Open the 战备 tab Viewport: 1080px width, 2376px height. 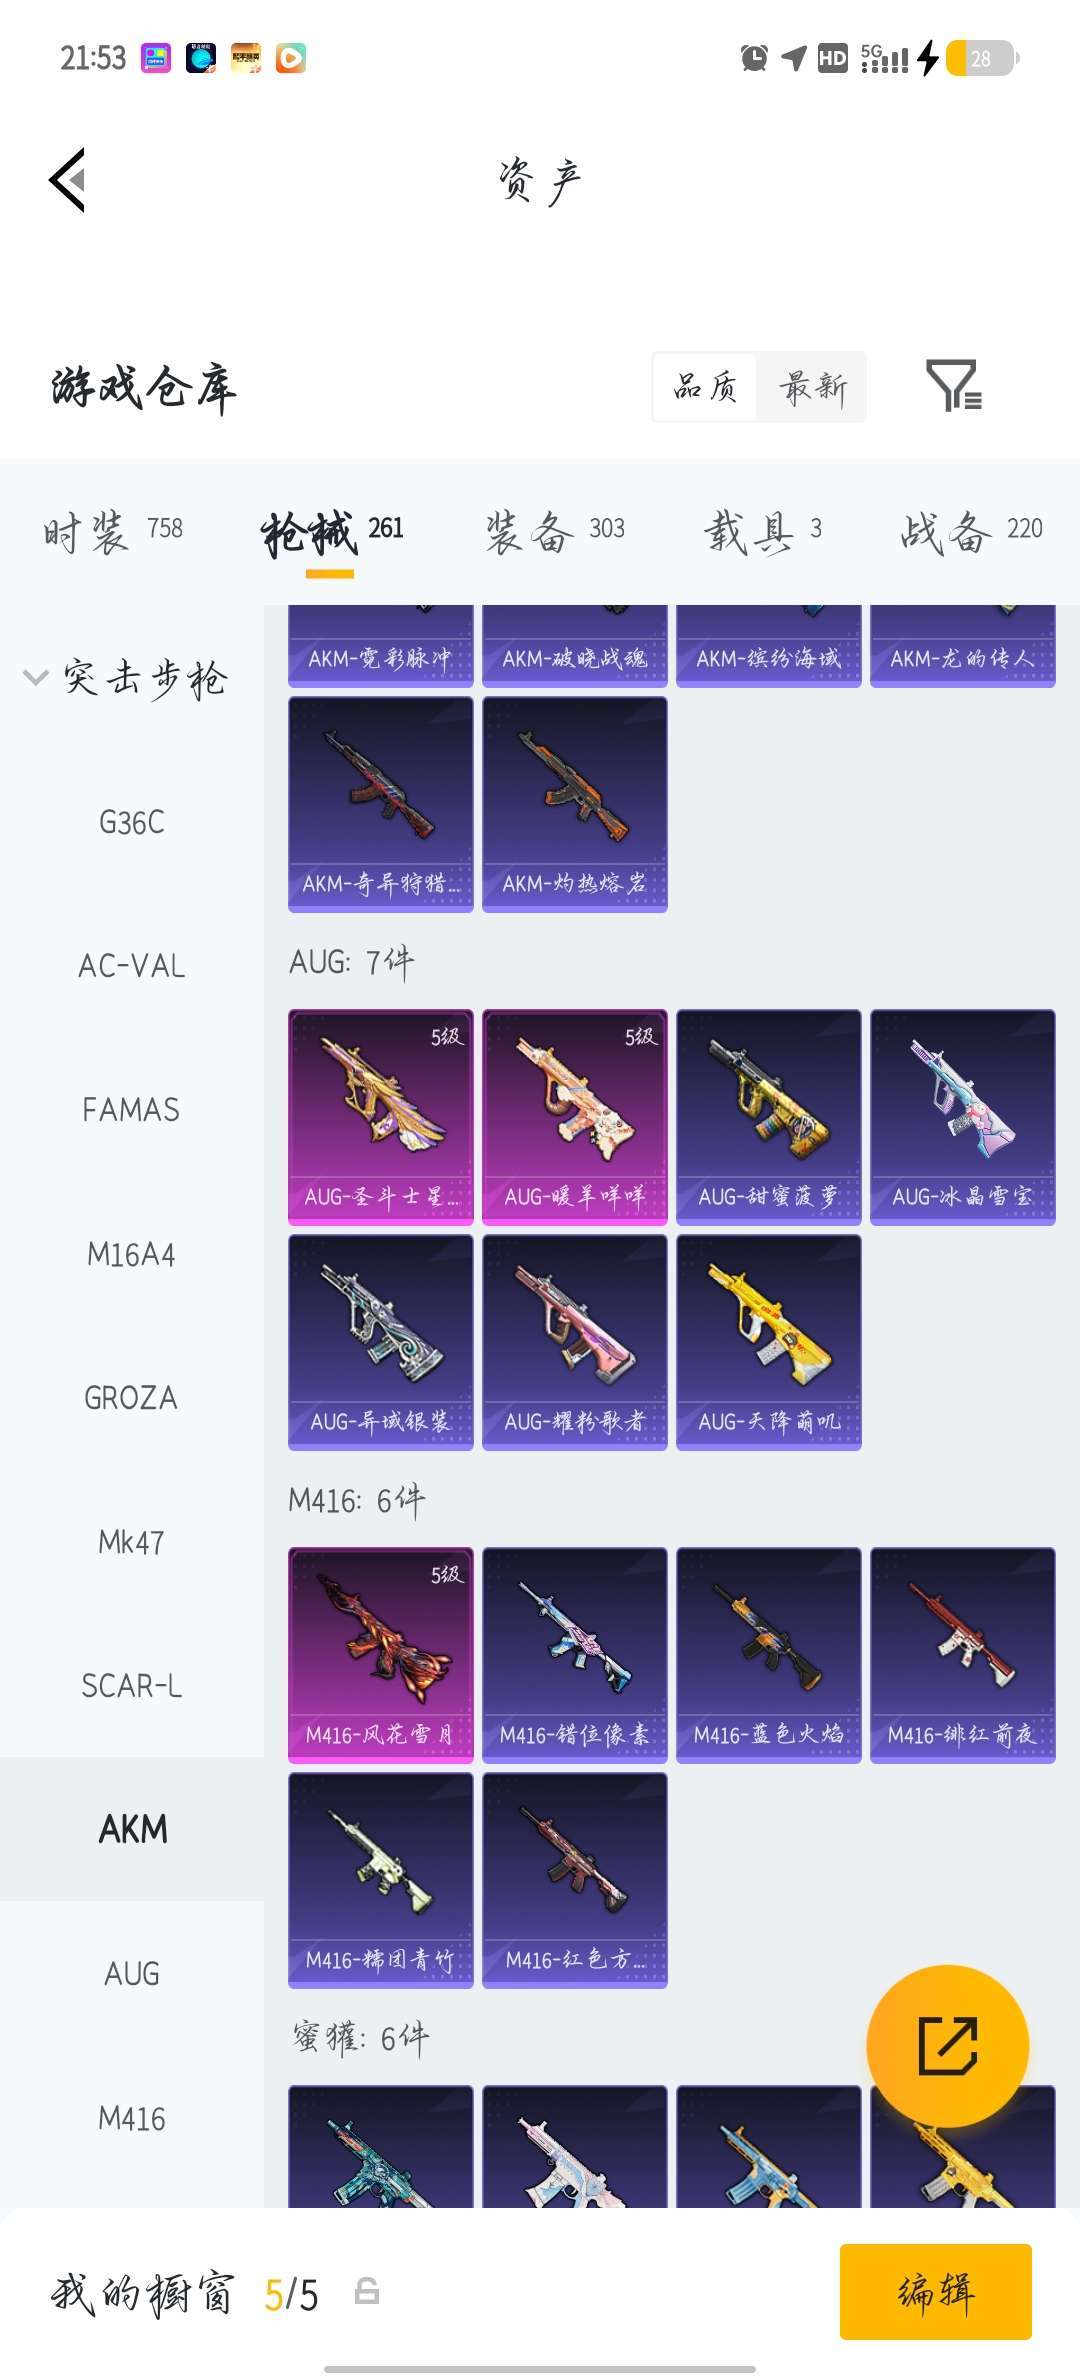[x=971, y=531]
